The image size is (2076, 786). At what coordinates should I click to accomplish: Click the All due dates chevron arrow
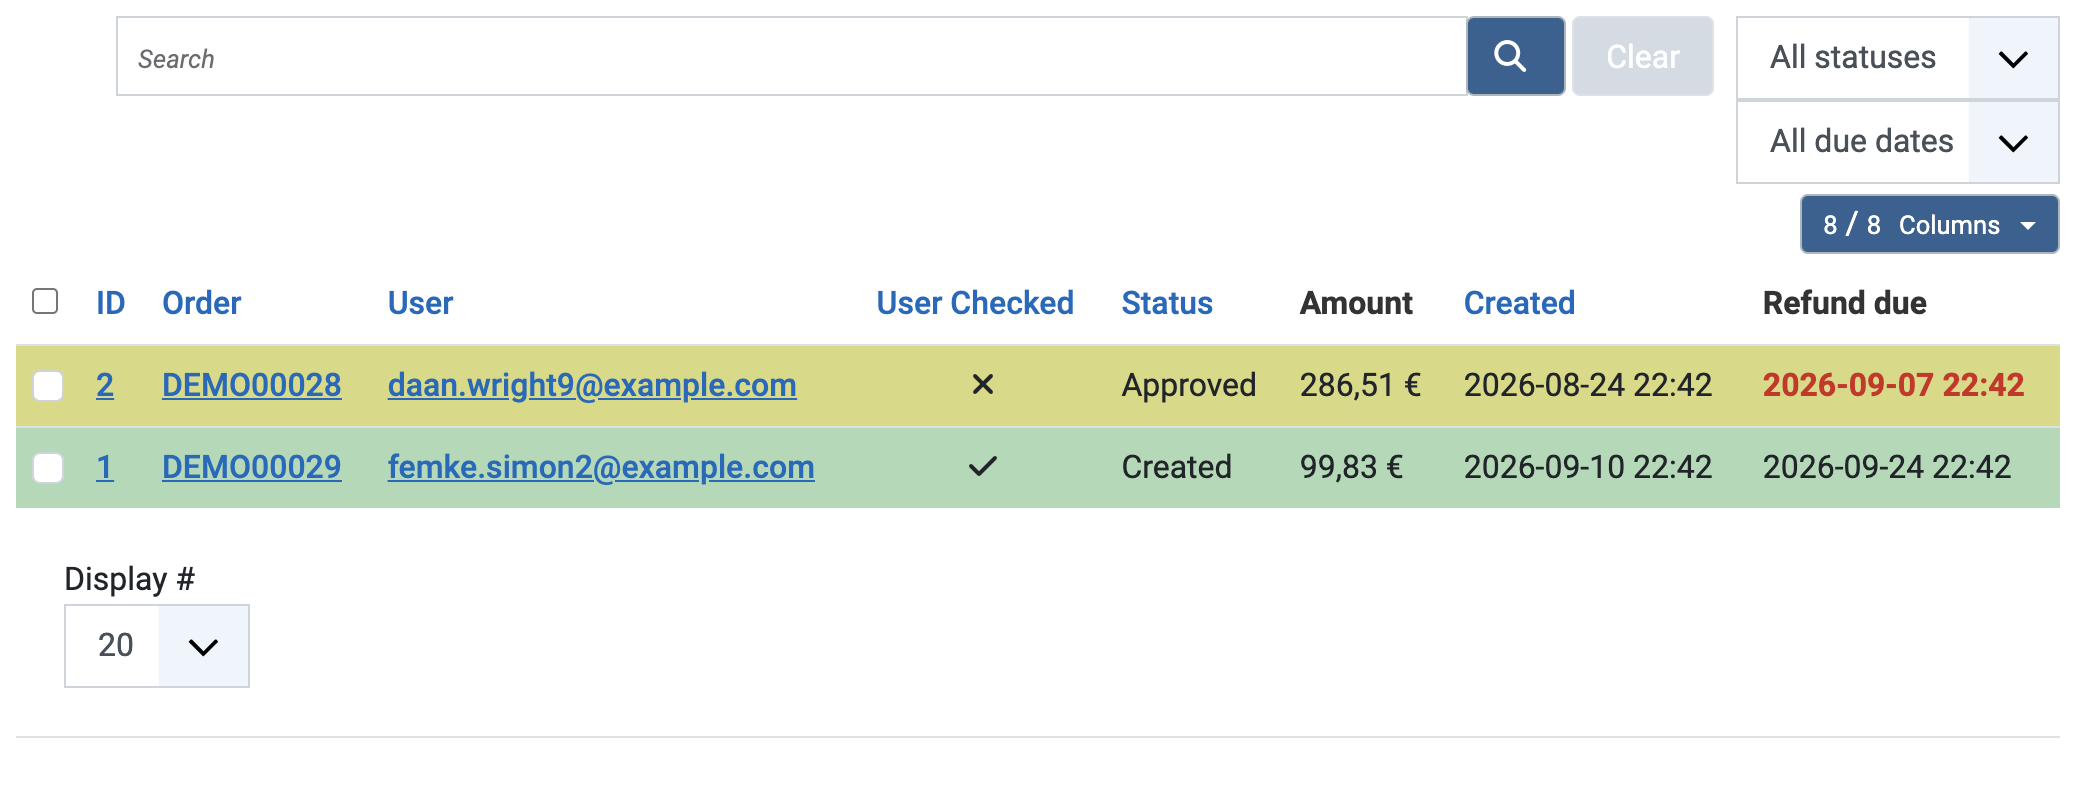pos(2013,143)
